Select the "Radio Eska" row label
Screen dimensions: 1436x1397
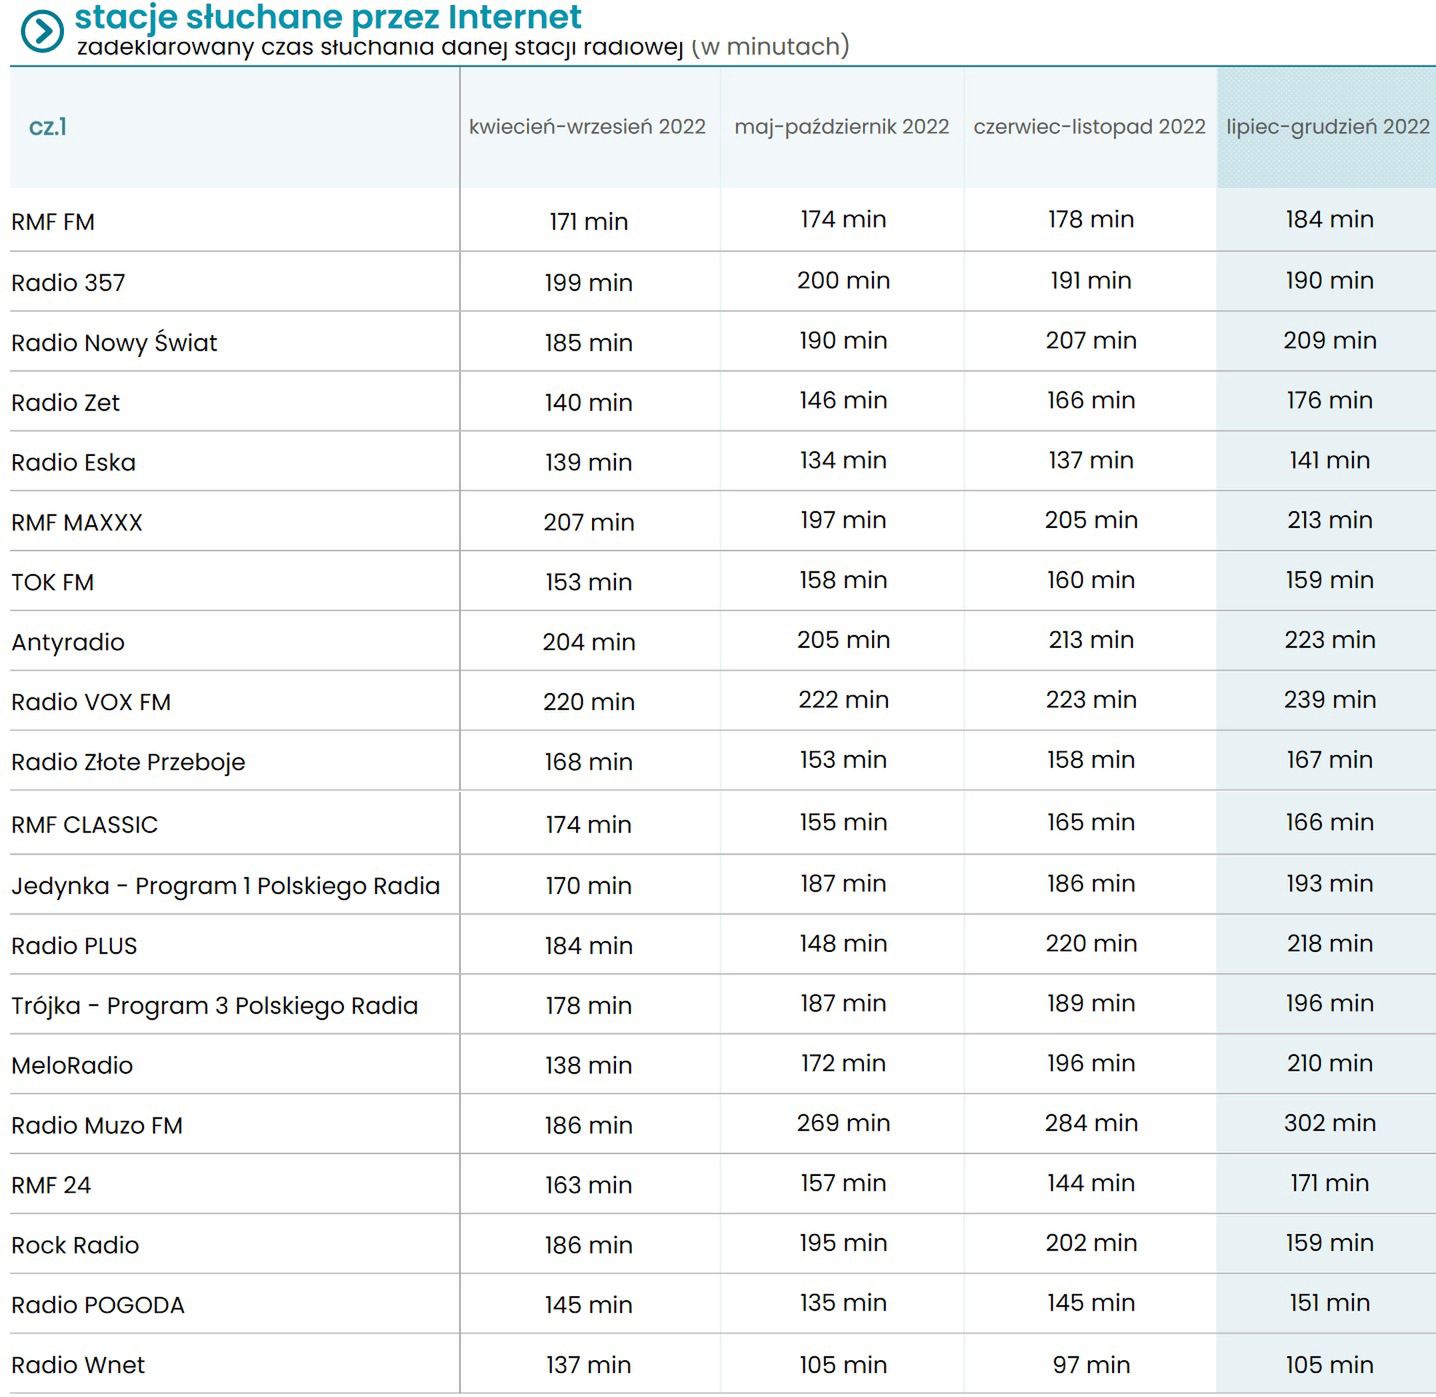click(x=73, y=463)
